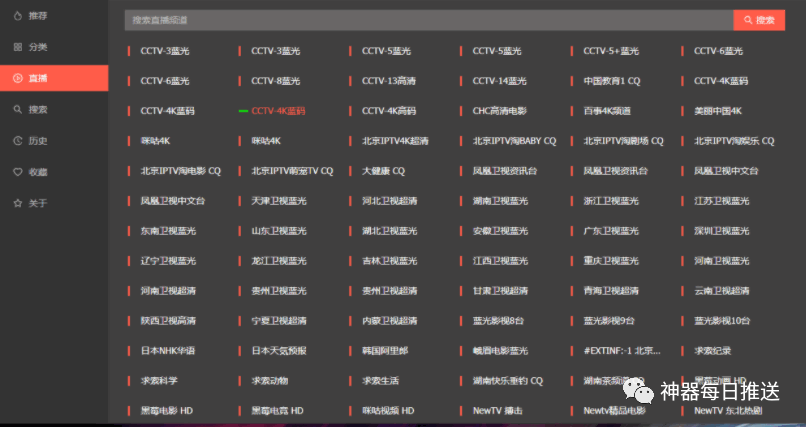
Task: Select the CCTV-4K高码 channel
Action: pos(389,111)
